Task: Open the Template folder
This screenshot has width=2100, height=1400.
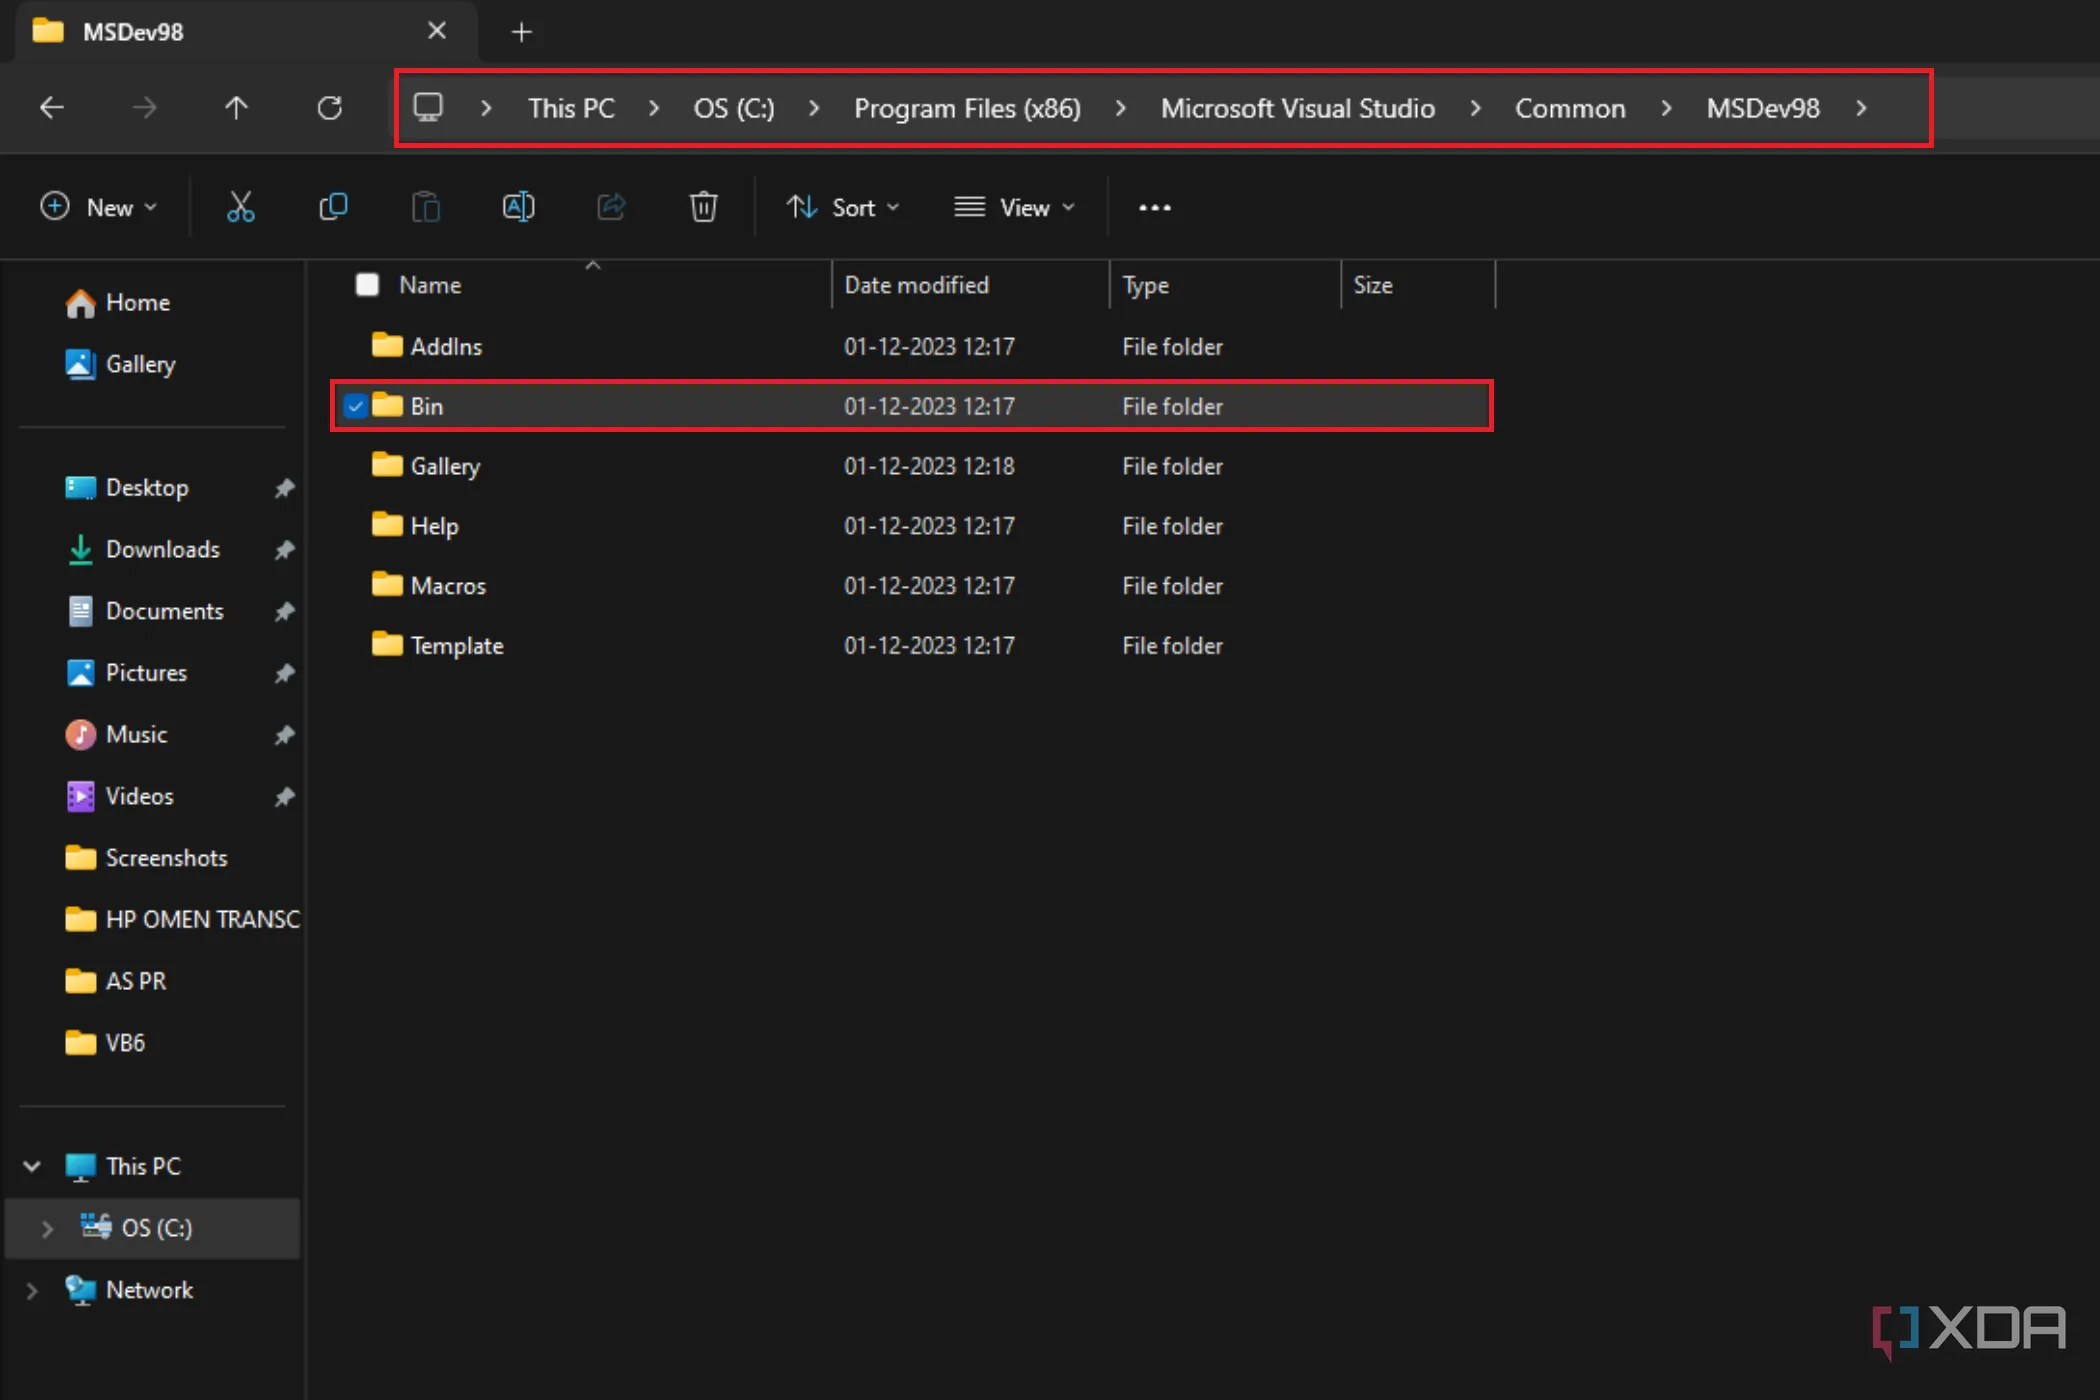Action: 456,645
